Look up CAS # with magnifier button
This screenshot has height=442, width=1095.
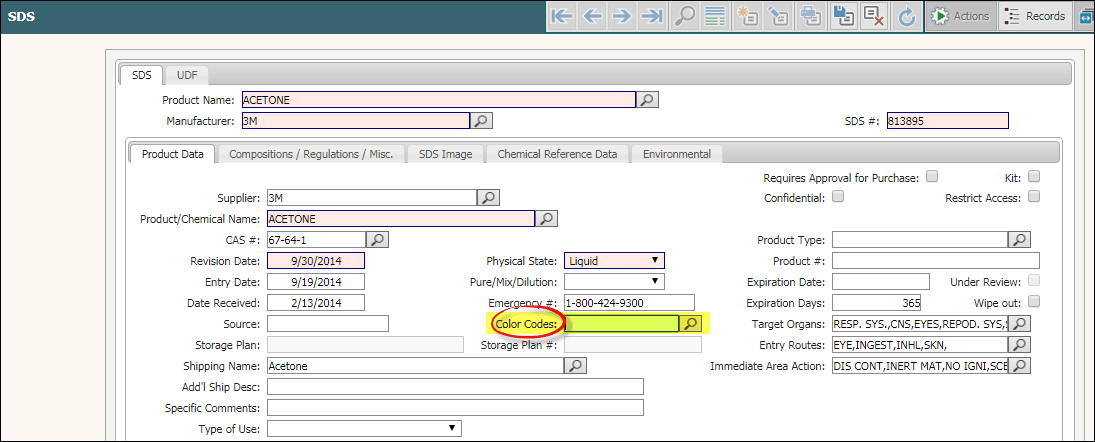pos(377,240)
